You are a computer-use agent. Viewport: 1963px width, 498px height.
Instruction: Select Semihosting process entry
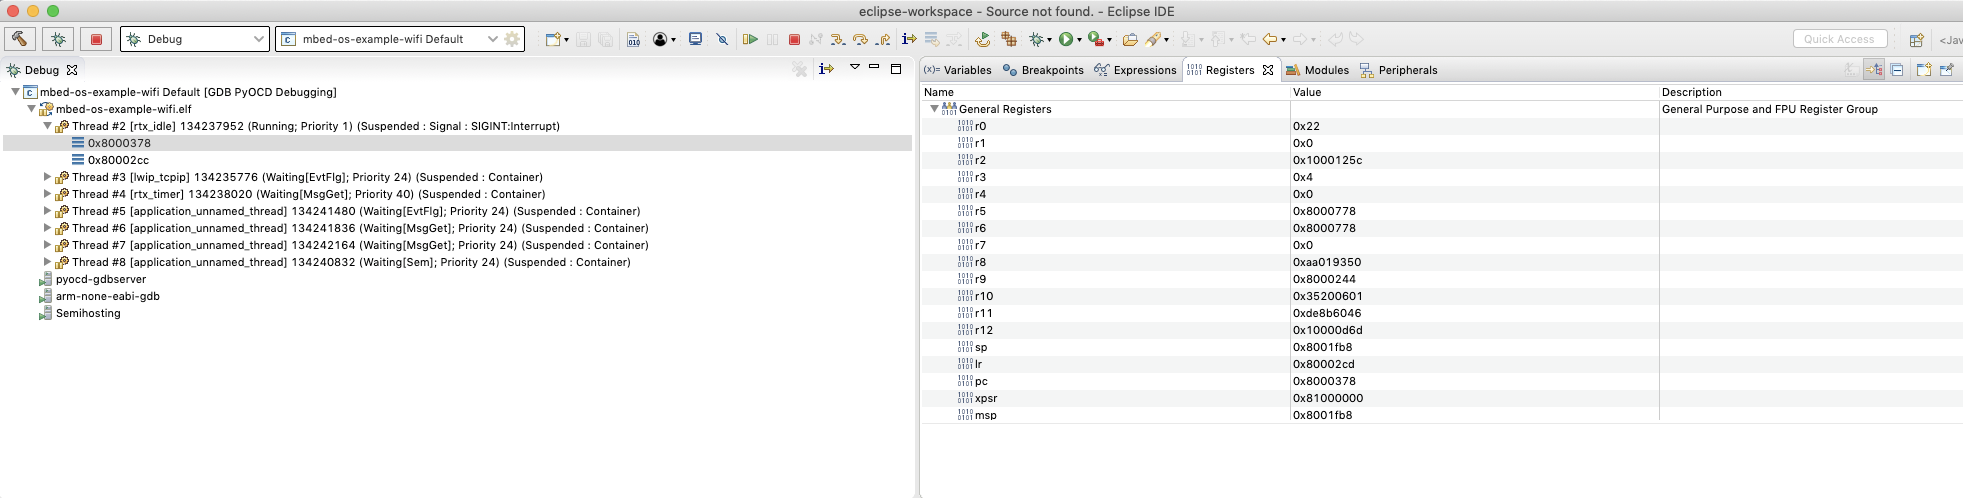coord(87,313)
